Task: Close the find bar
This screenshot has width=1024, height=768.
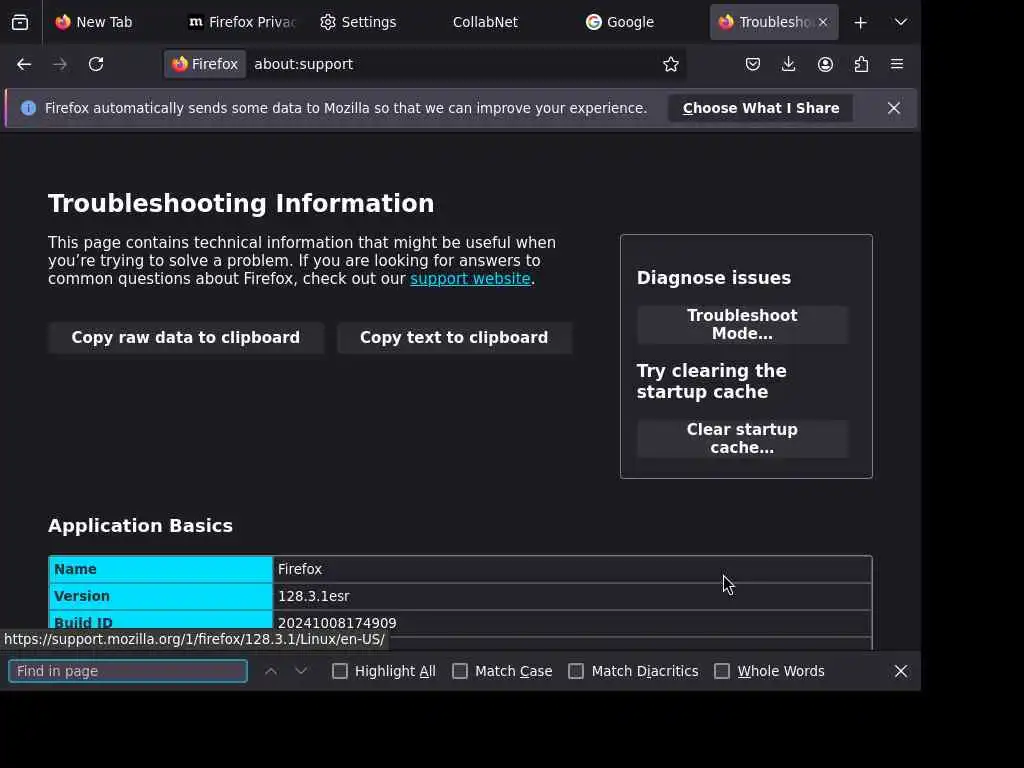Action: click(901, 671)
